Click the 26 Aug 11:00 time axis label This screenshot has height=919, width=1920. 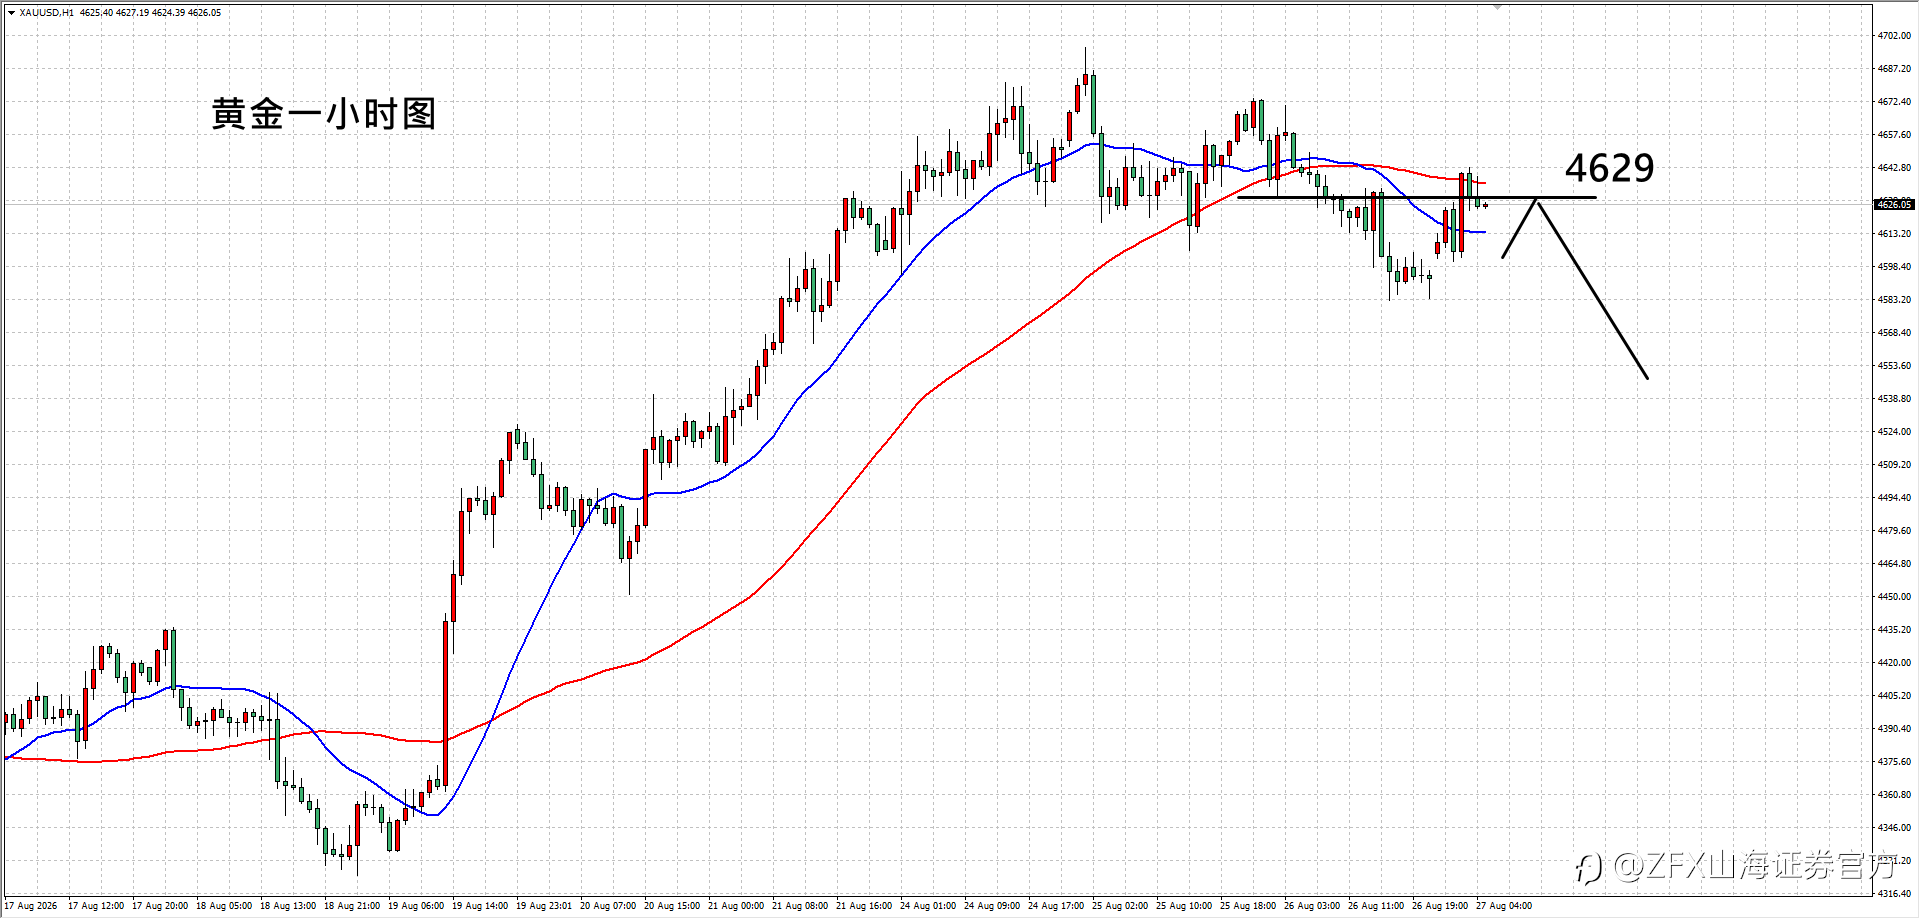[1376, 906]
